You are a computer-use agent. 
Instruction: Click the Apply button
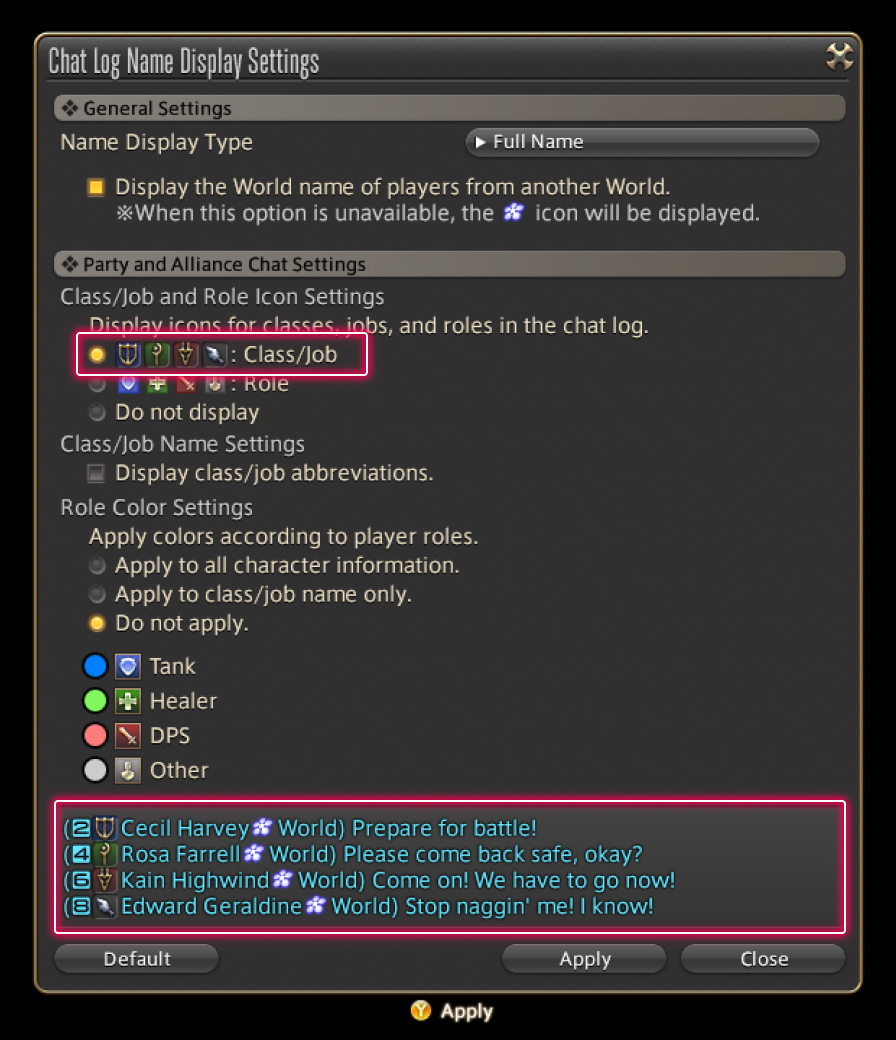pyautogui.click(x=584, y=959)
